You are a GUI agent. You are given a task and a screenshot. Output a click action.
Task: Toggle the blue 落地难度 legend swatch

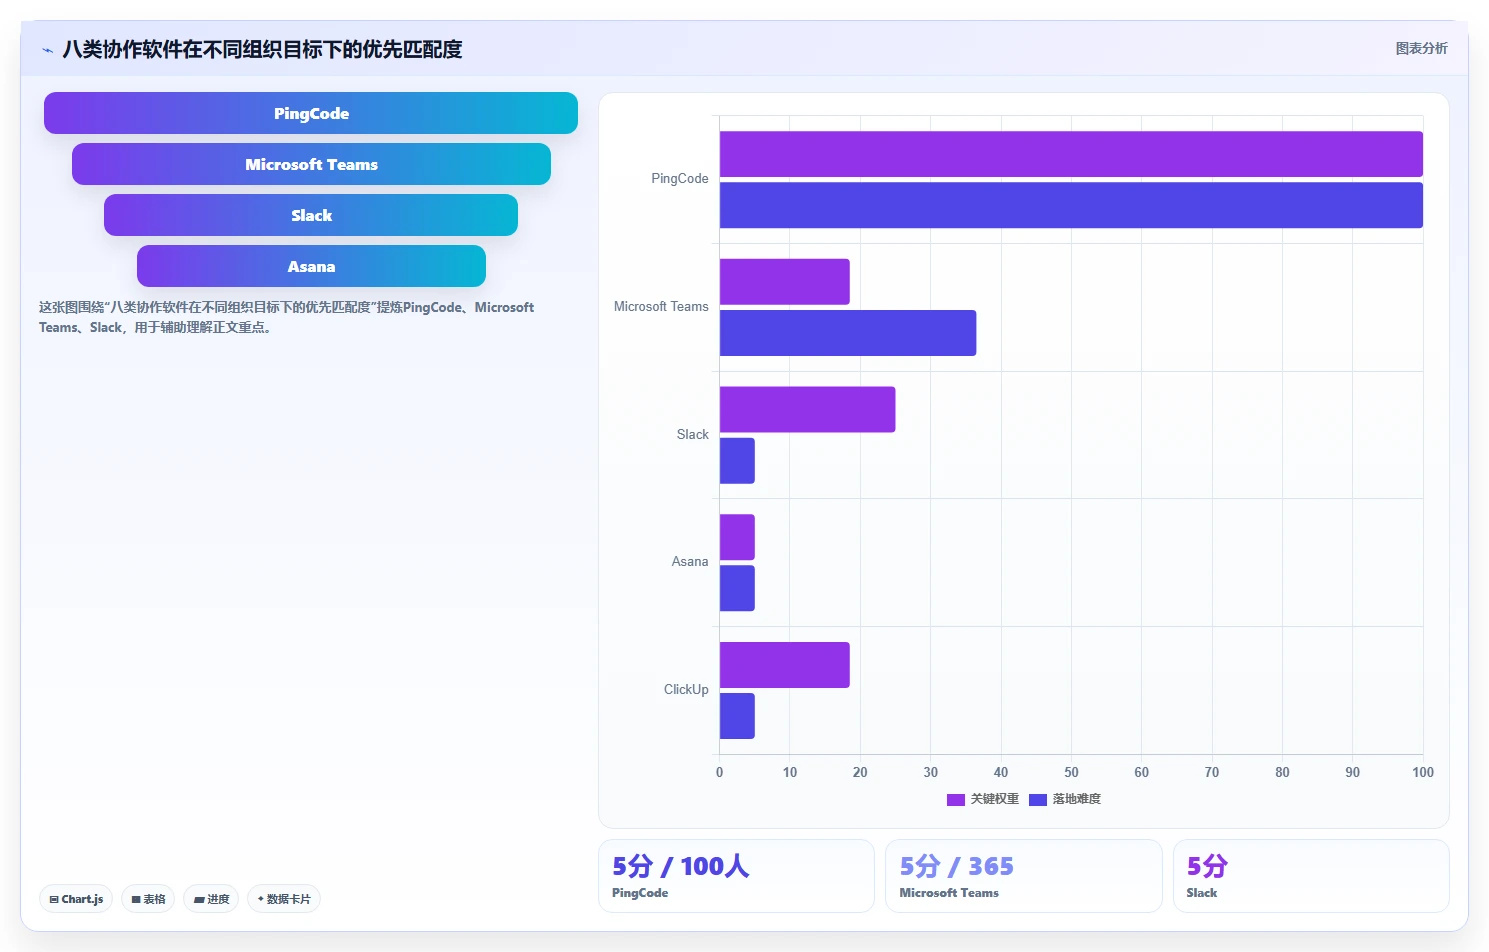(1038, 799)
